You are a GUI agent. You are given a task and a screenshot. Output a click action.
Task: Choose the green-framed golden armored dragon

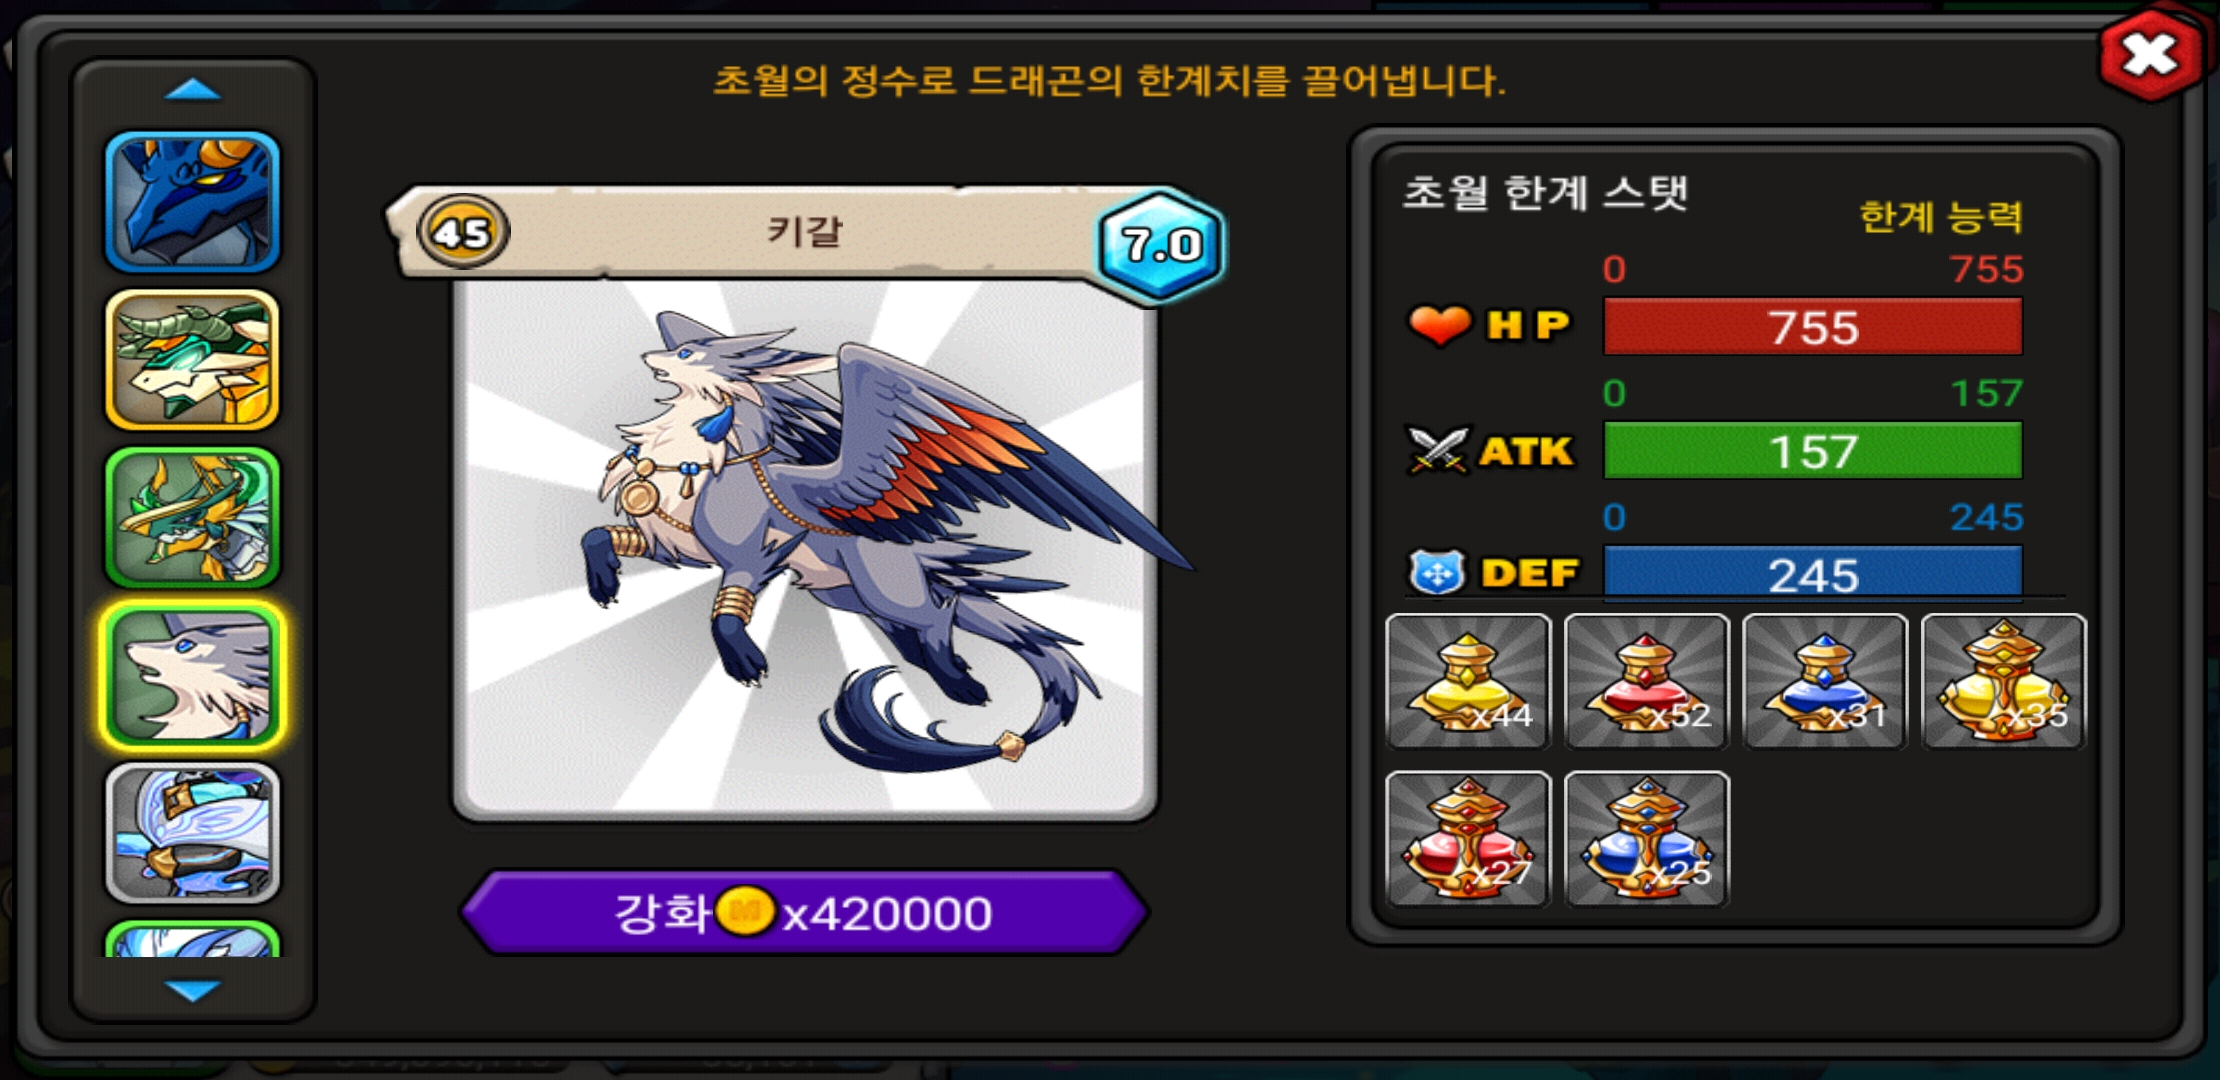tap(192, 517)
